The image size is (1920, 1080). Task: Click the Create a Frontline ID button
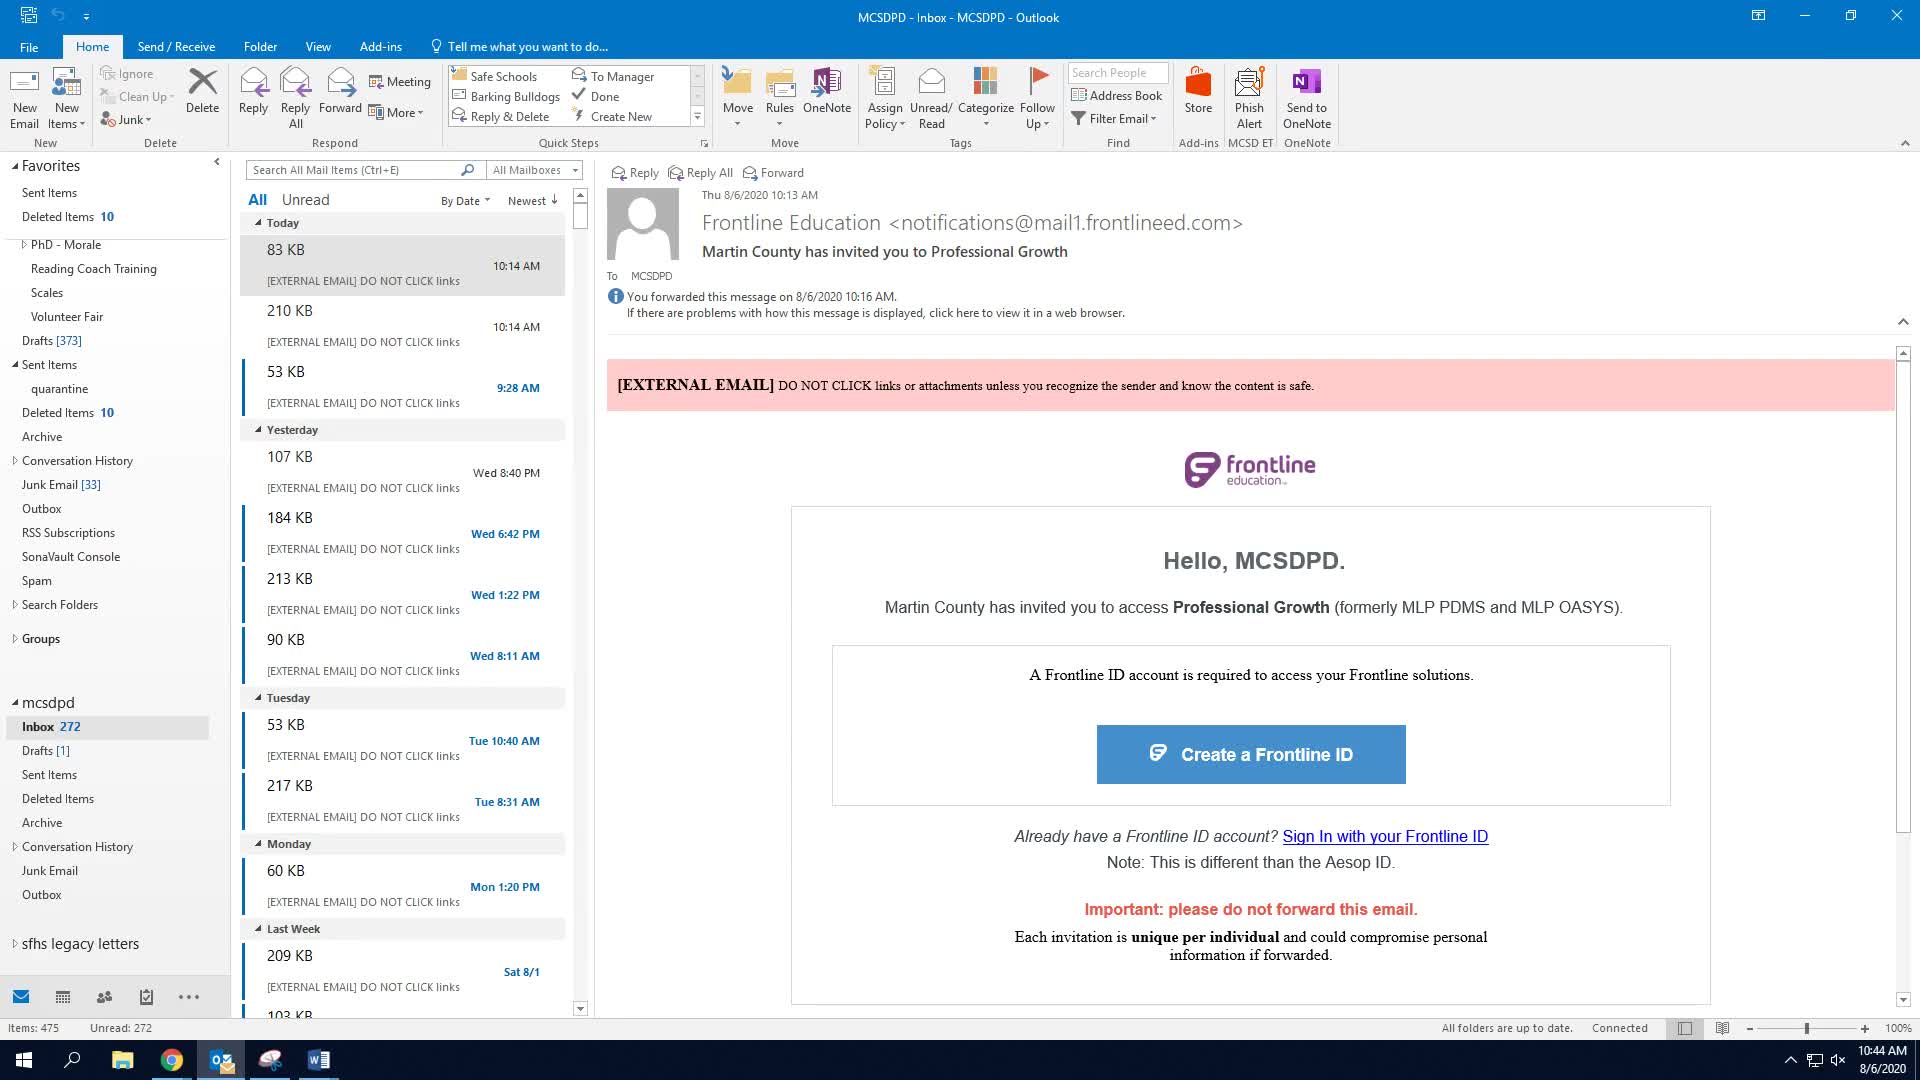coord(1251,755)
